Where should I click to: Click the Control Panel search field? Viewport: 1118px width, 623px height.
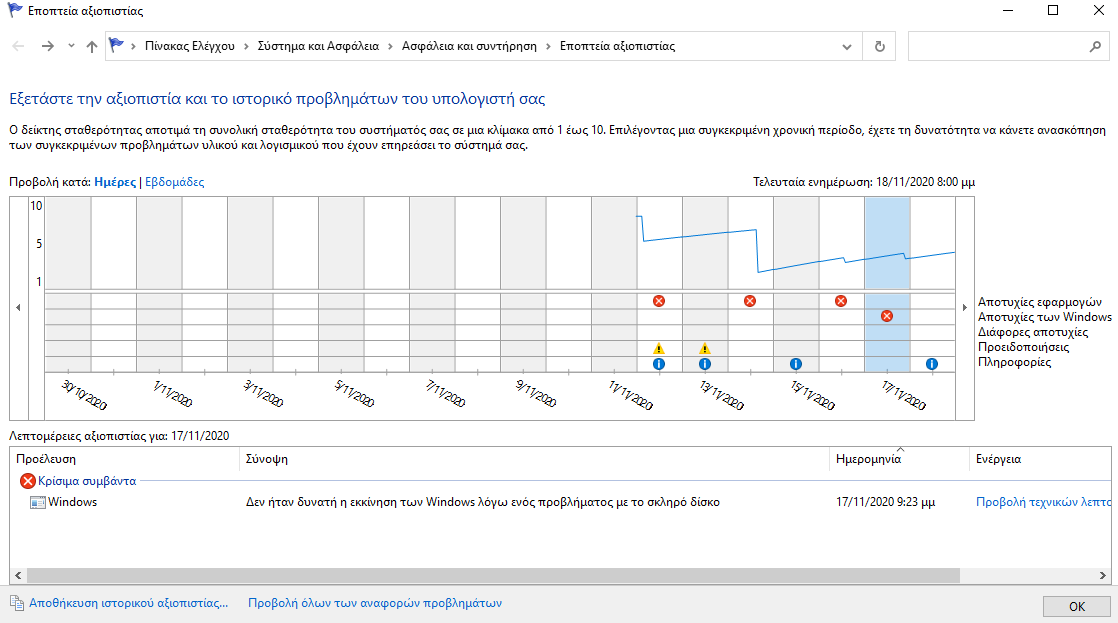(x=996, y=46)
